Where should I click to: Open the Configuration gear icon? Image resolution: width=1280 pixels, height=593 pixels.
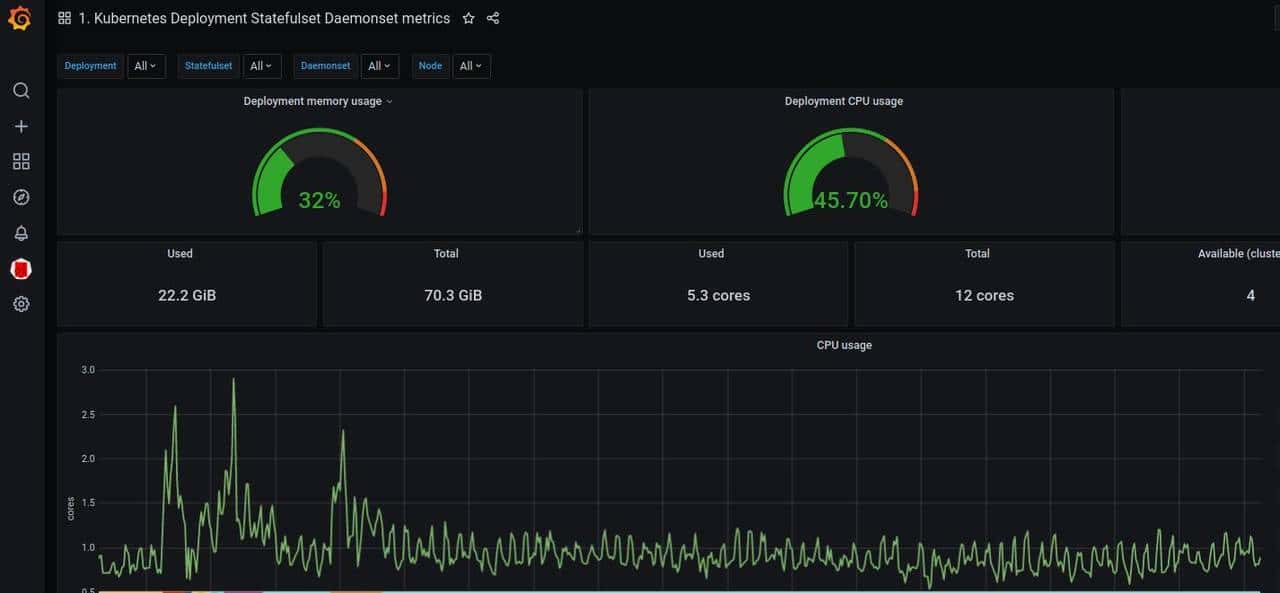pos(21,304)
